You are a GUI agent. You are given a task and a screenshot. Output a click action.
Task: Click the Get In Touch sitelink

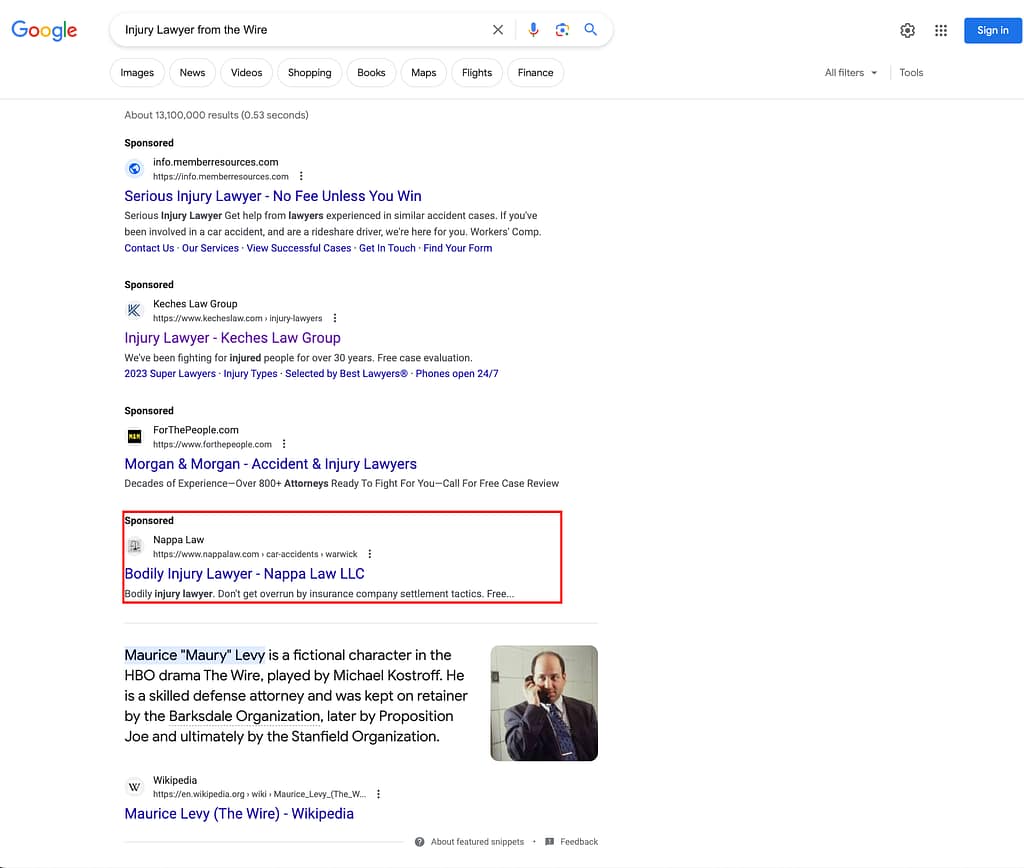[387, 248]
